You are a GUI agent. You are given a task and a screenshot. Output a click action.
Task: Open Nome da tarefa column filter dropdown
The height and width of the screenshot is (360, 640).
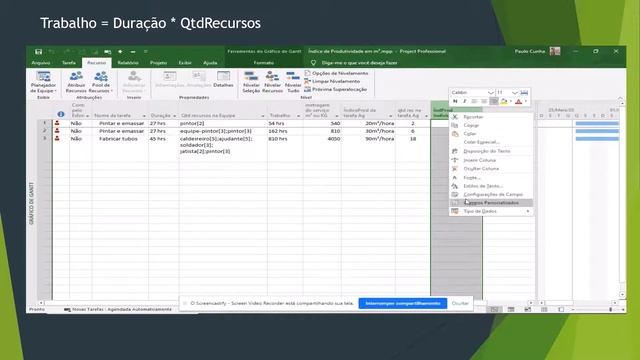coord(144,116)
